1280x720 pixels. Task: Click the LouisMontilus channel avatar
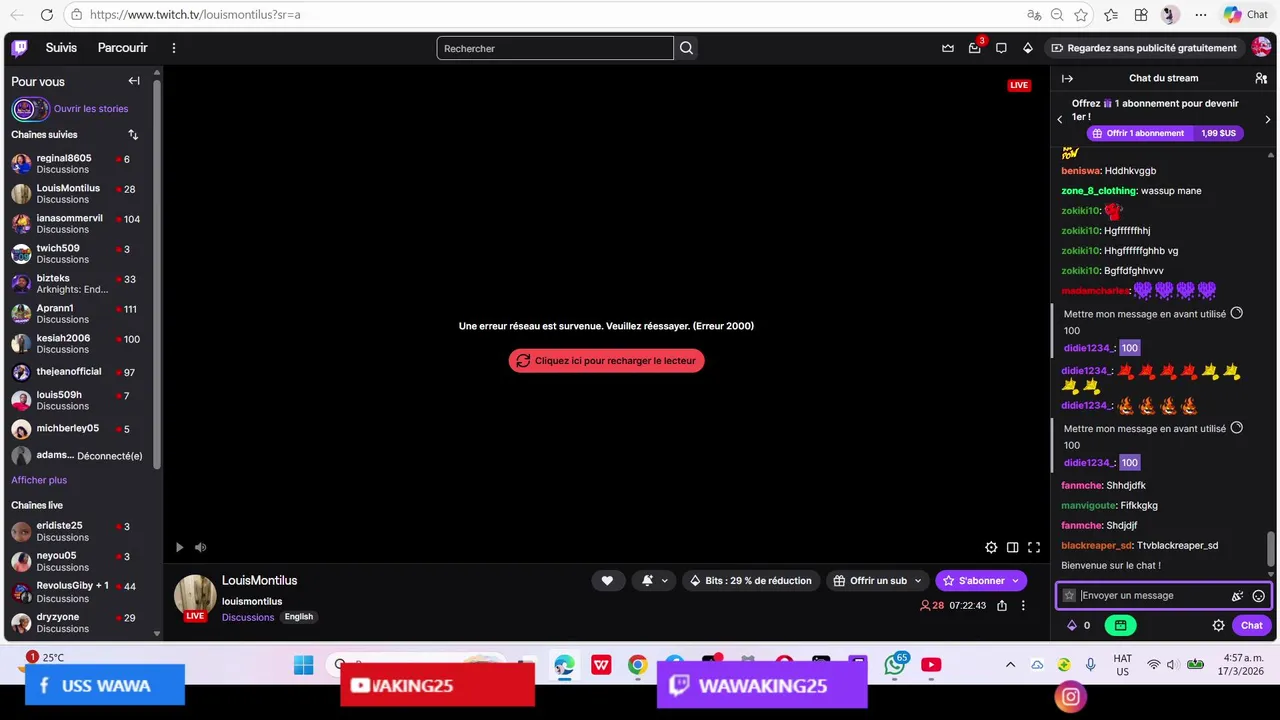point(195,595)
